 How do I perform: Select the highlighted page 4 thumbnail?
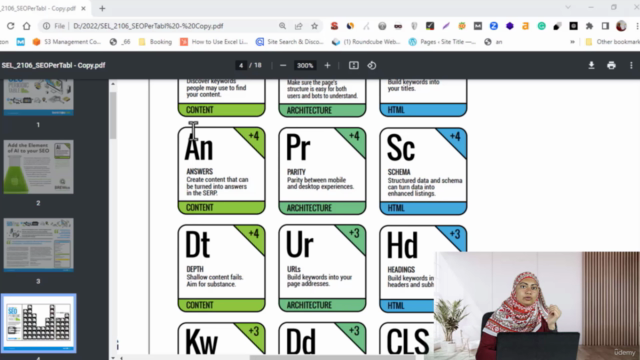[38, 323]
